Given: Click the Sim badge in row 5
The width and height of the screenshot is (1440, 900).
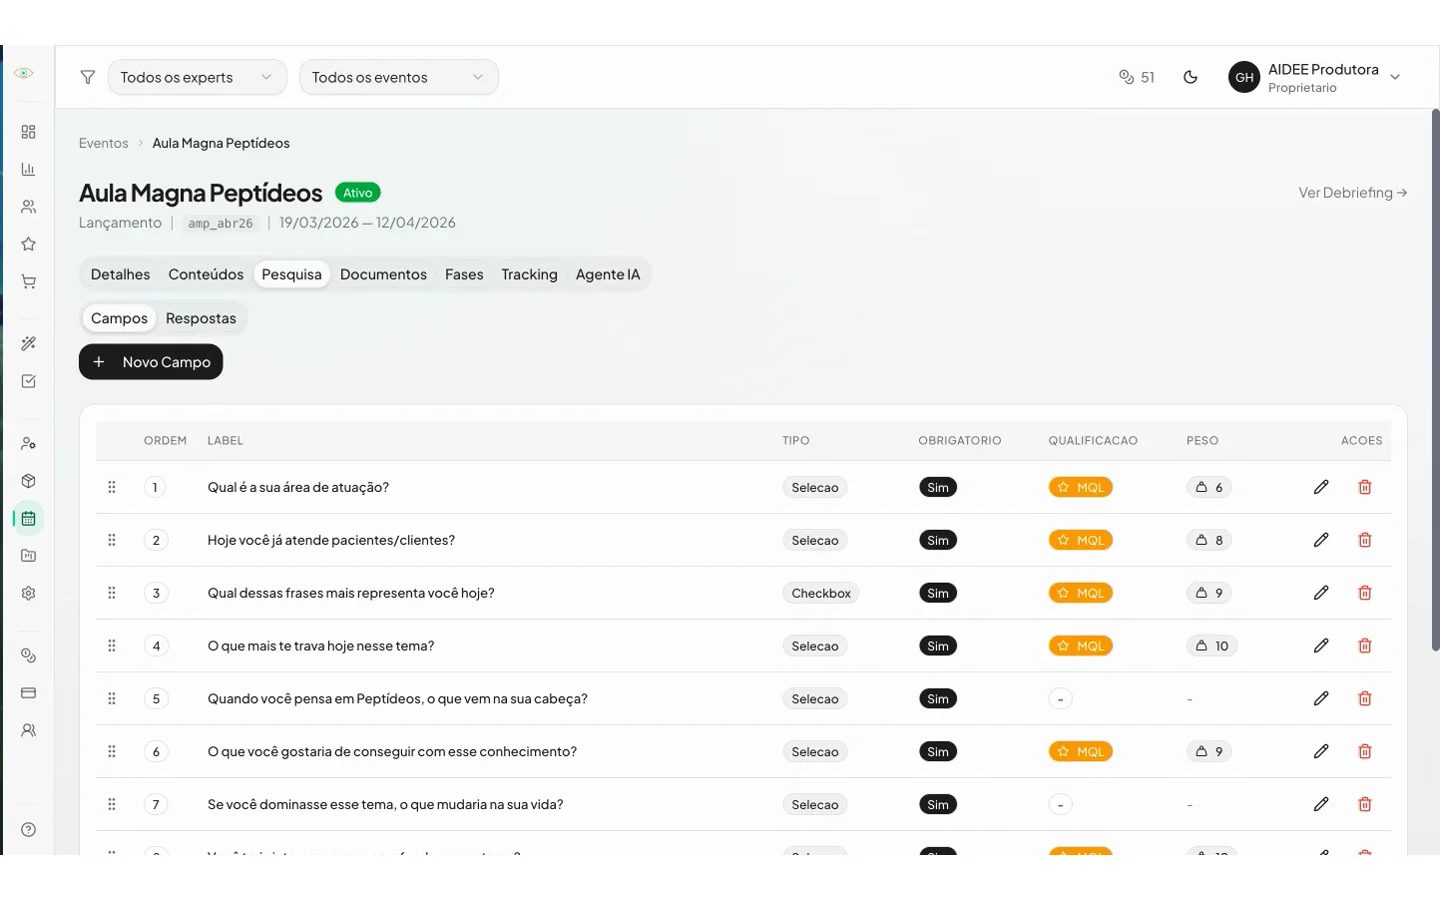Looking at the screenshot, I should tap(938, 699).
